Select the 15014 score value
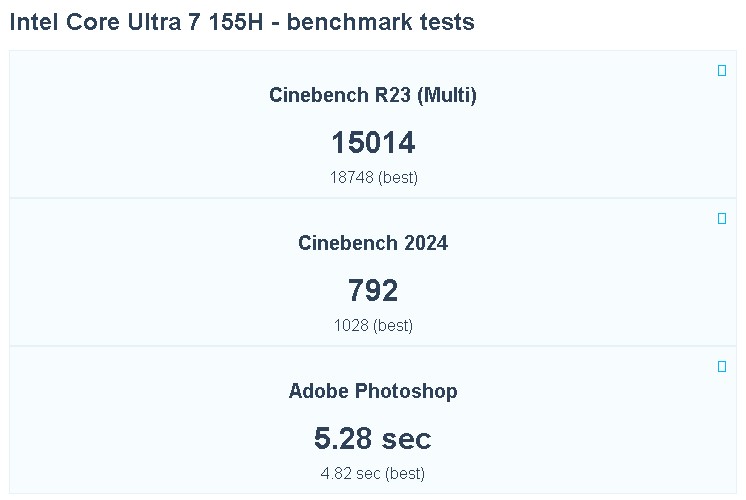This screenshot has height=500, width=746. [372, 143]
